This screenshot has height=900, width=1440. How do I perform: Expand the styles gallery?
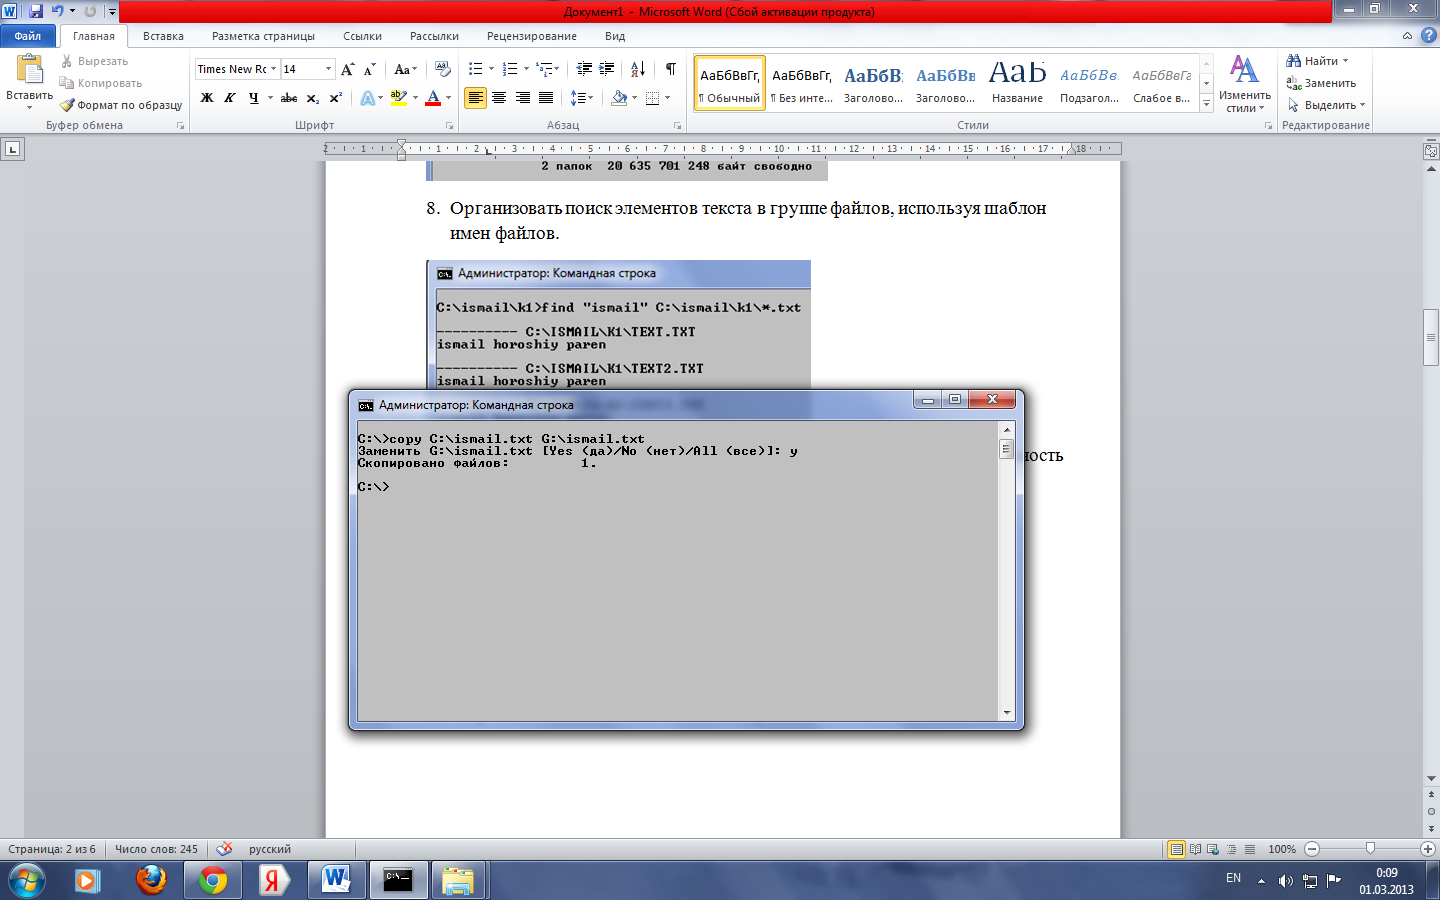click(1207, 103)
